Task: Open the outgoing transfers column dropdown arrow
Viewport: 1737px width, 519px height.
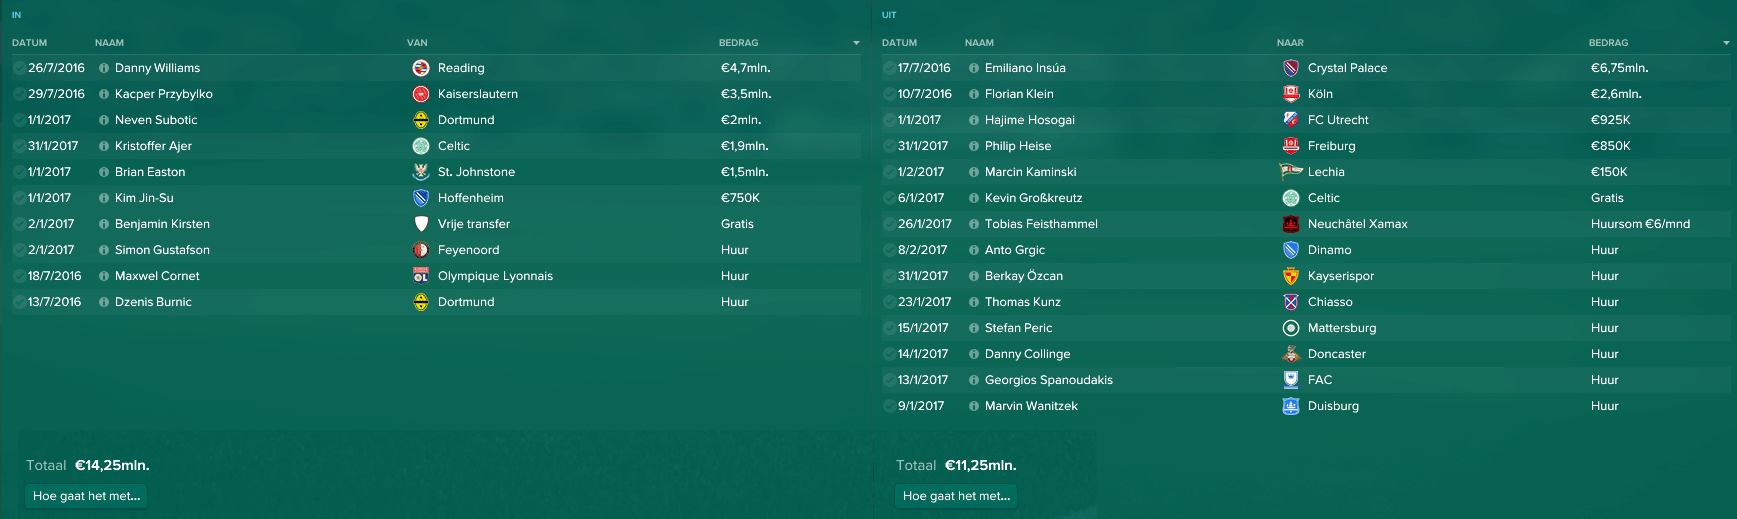Action: pyautogui.click(x=1726, y=43)
